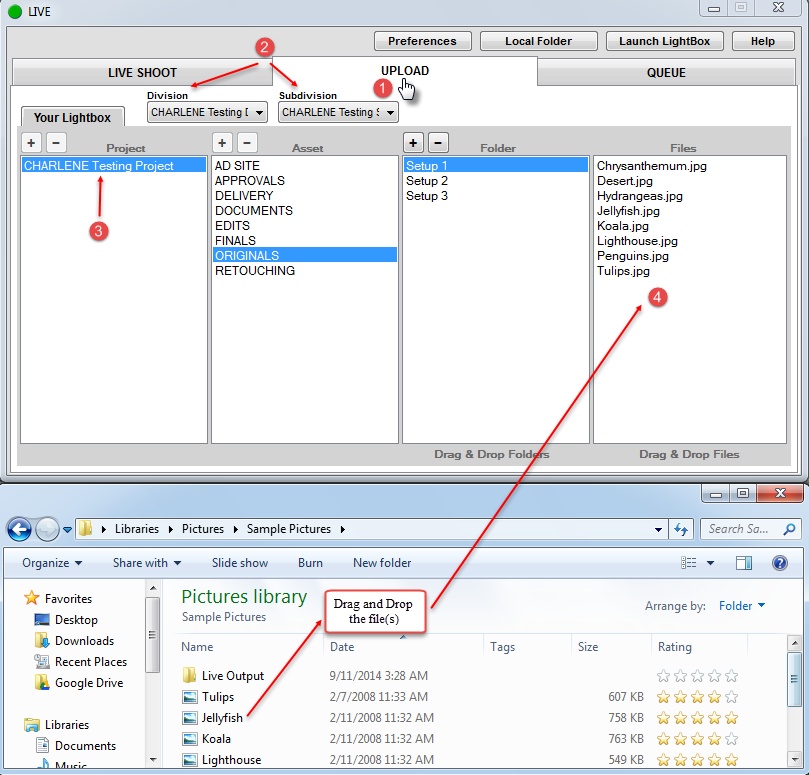Select Setup 2 in Folder list

click(427, 181)
